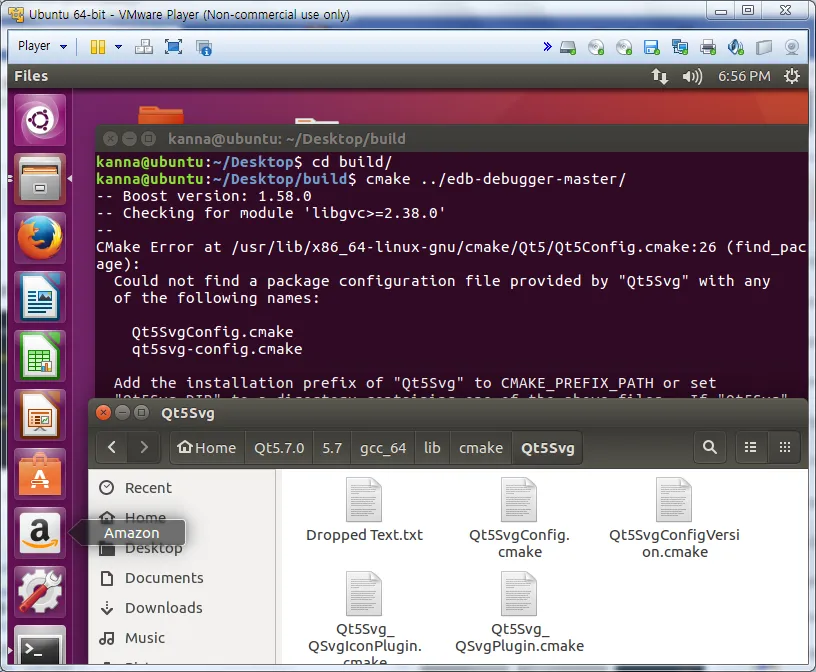Select Qt5SvgConfigVersion.cmake file
The width and height of the screenshot is (816, 672).
(674, 518)
